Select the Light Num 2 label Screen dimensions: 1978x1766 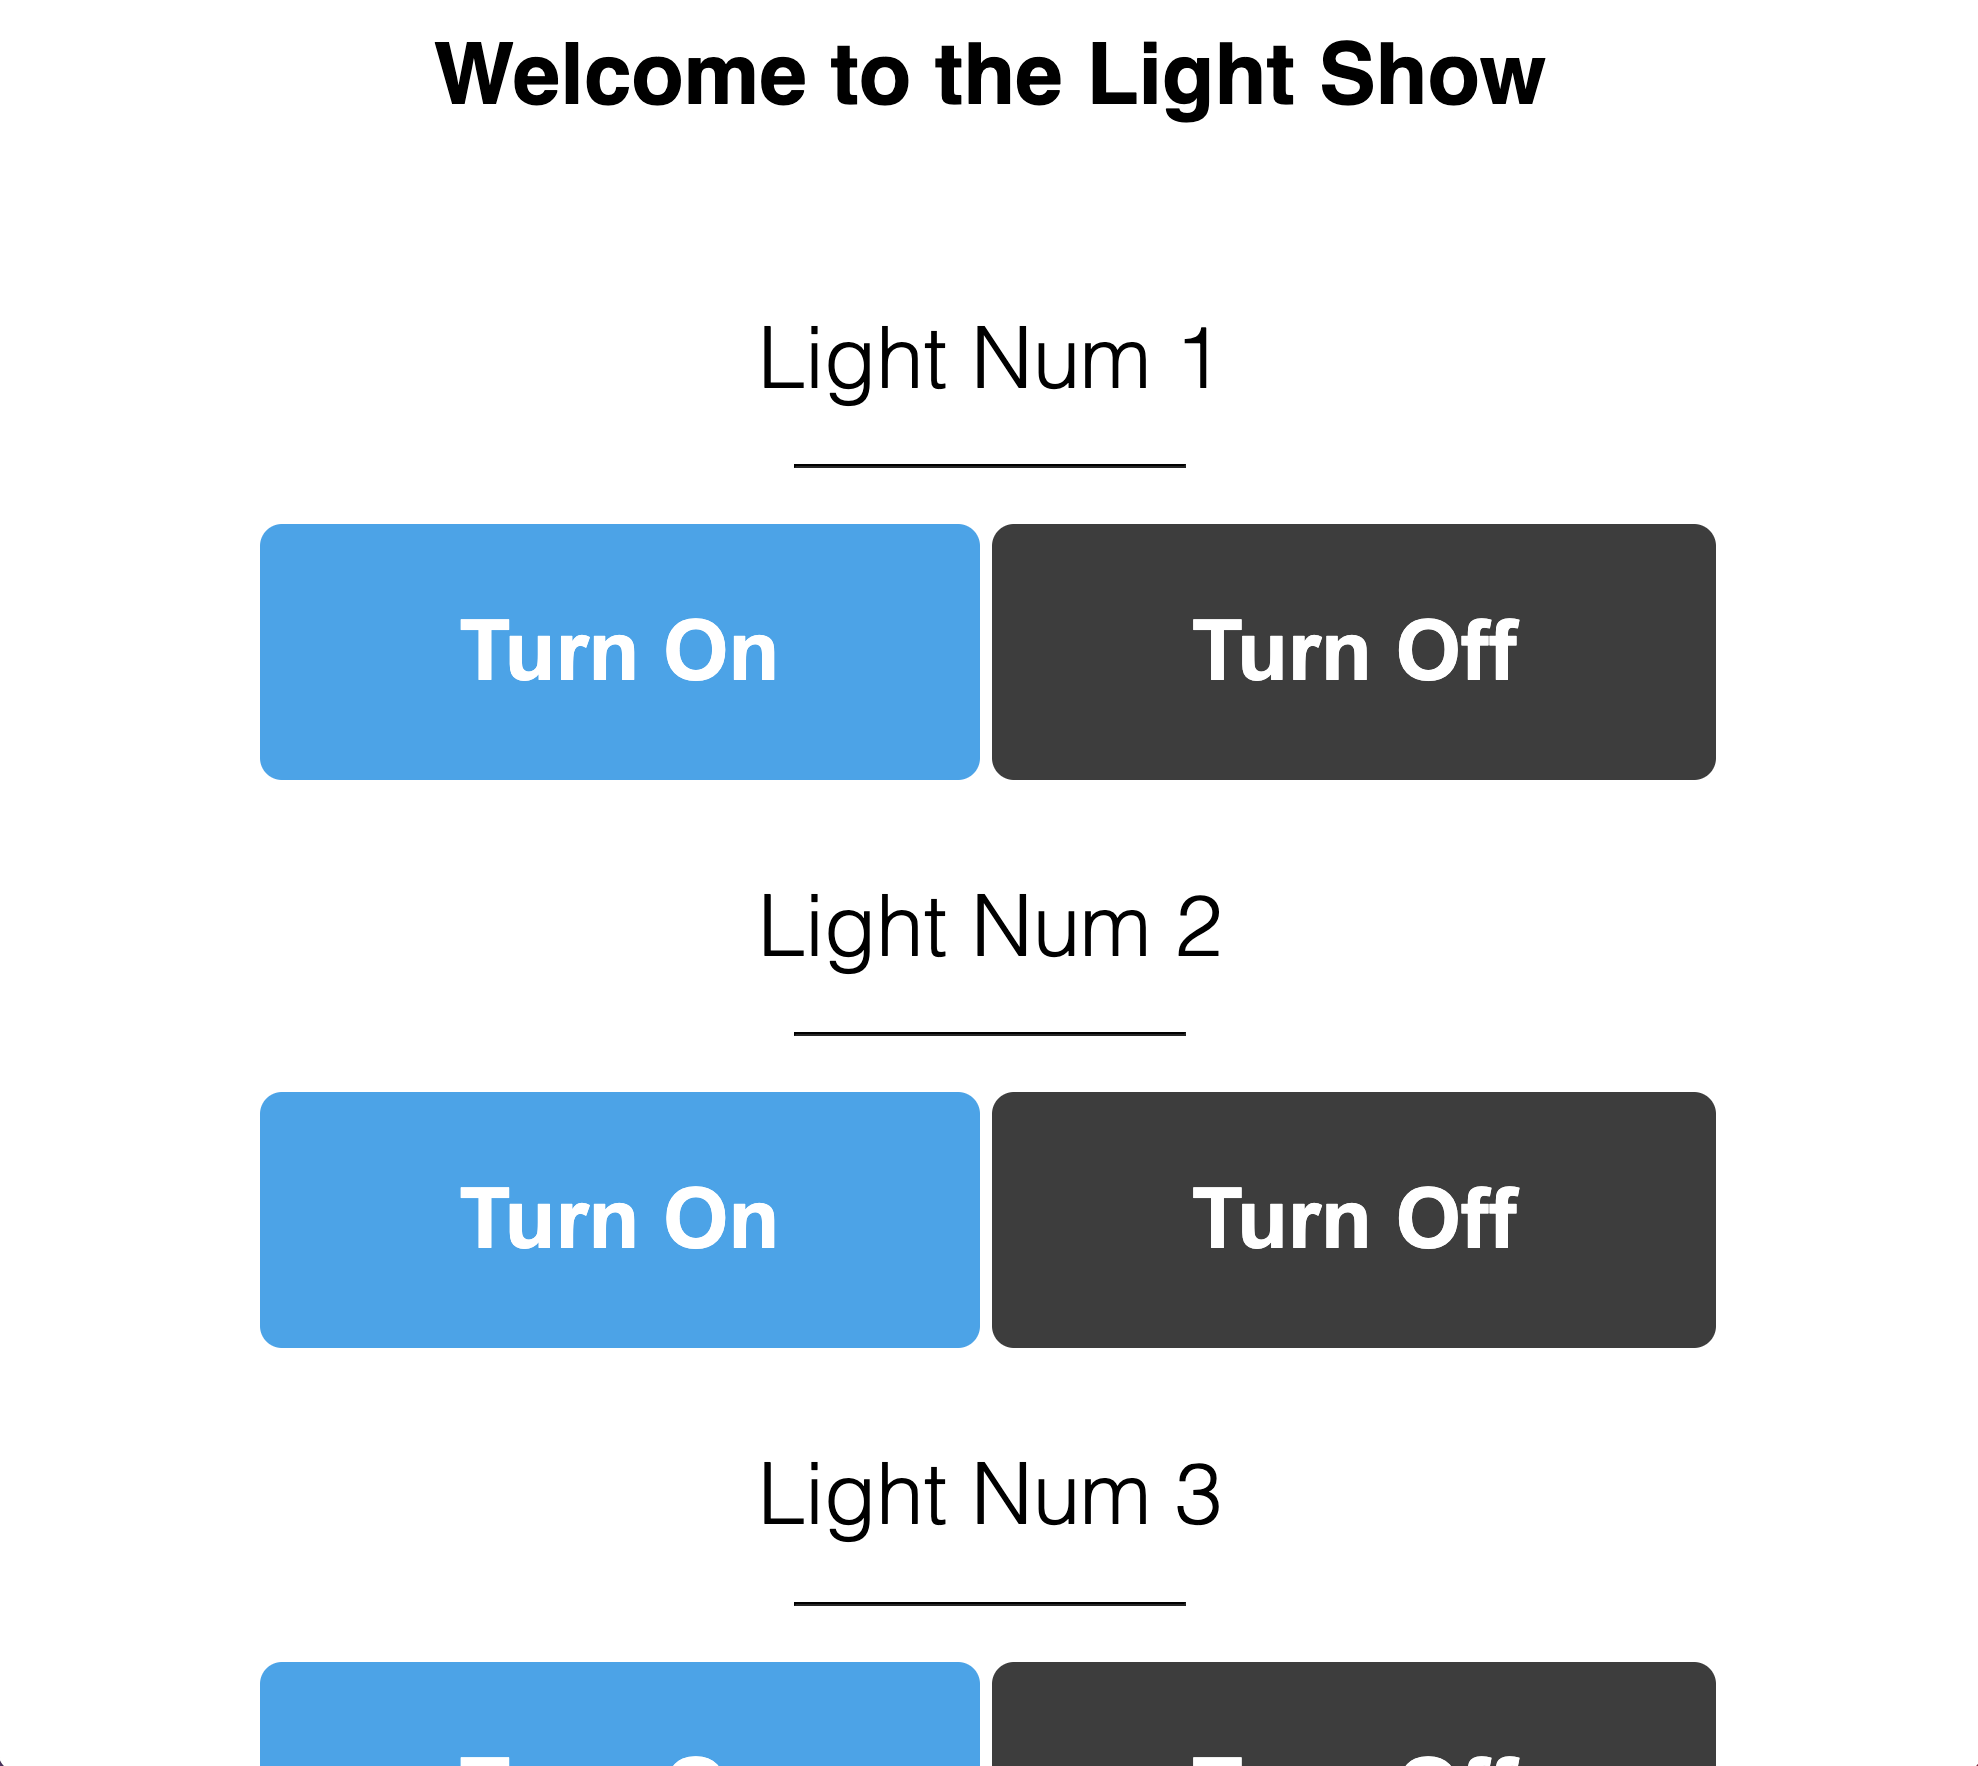click(989, 928)
